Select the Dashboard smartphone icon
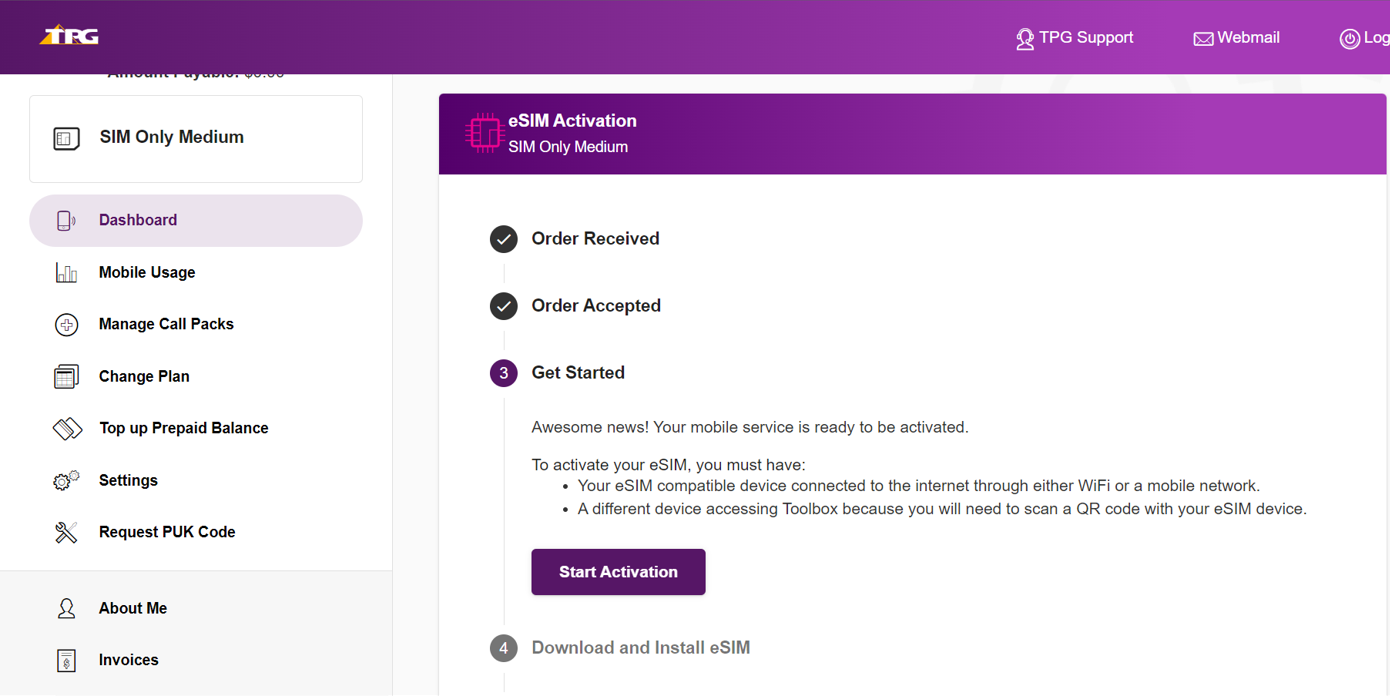Image resolution: width=1390 pixels, height=696 pixels. 65,220
